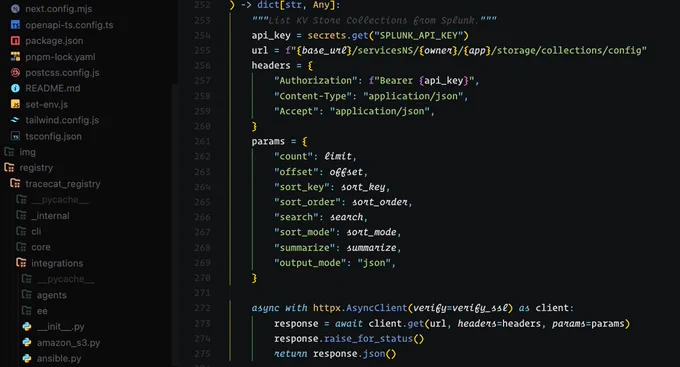
Task: Click the package.json npm icon
Action: click(x=15, y=41)
